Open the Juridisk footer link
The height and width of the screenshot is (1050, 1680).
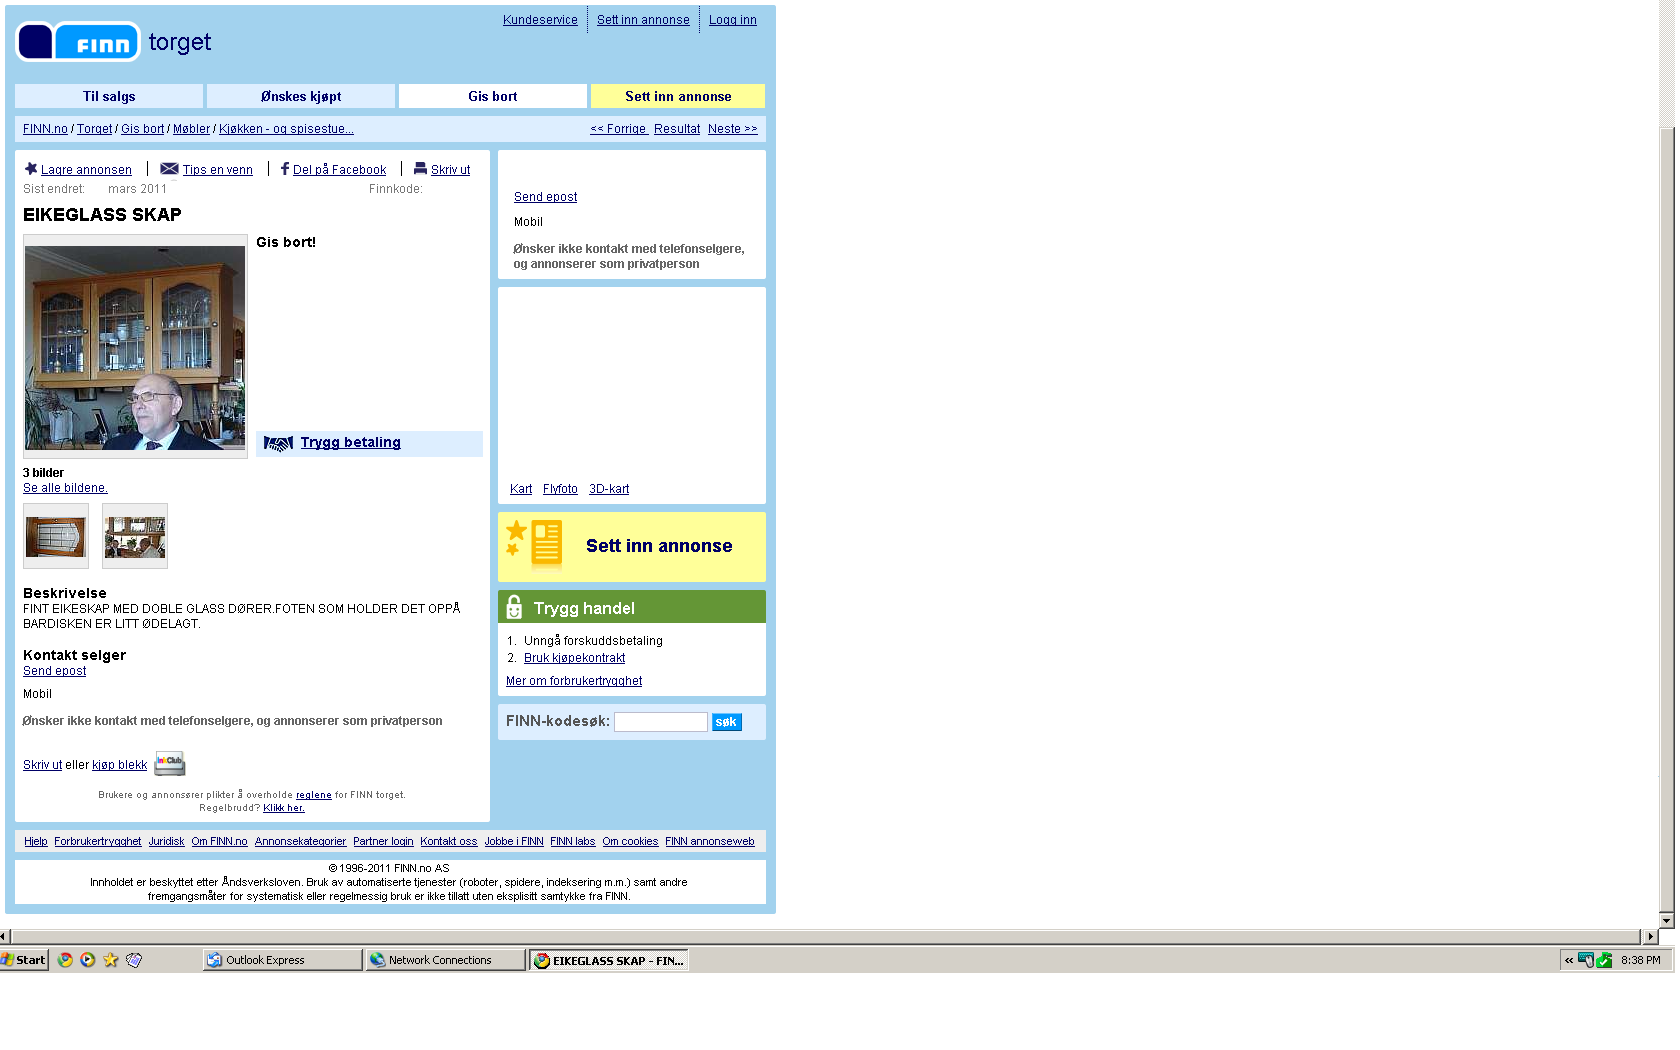pos(166,841)
